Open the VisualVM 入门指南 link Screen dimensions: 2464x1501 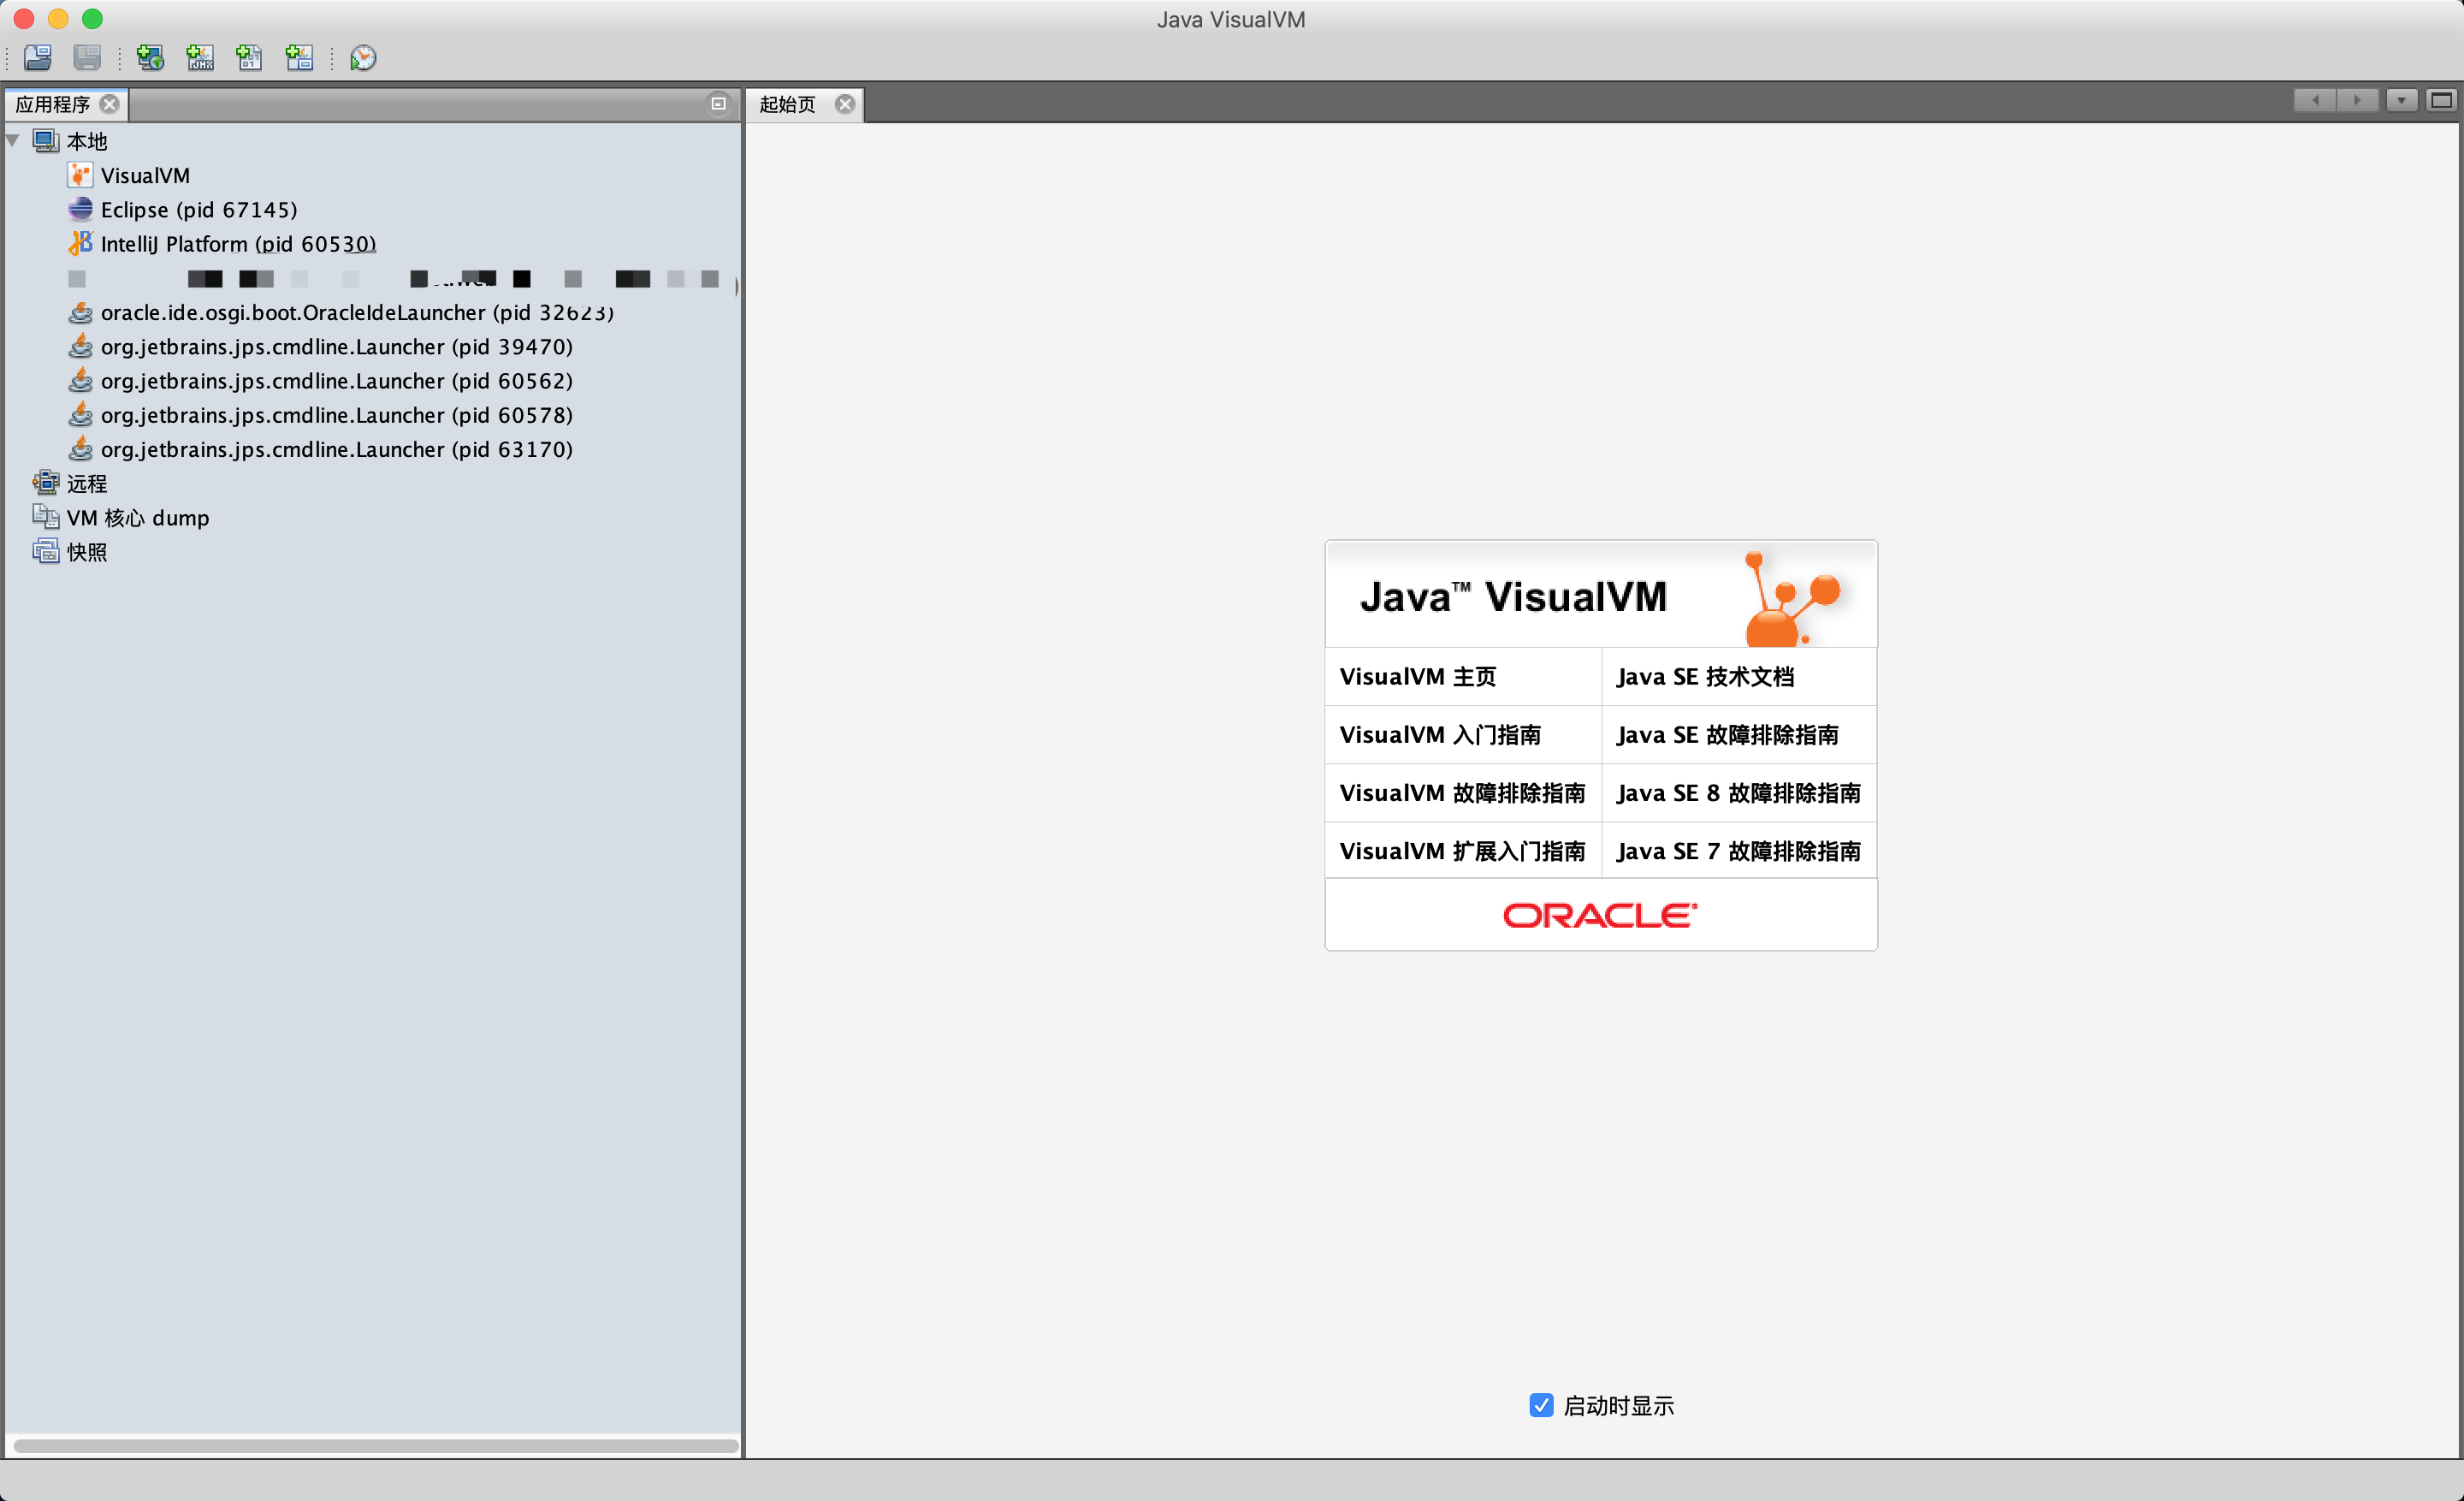tap(1440, 735)
